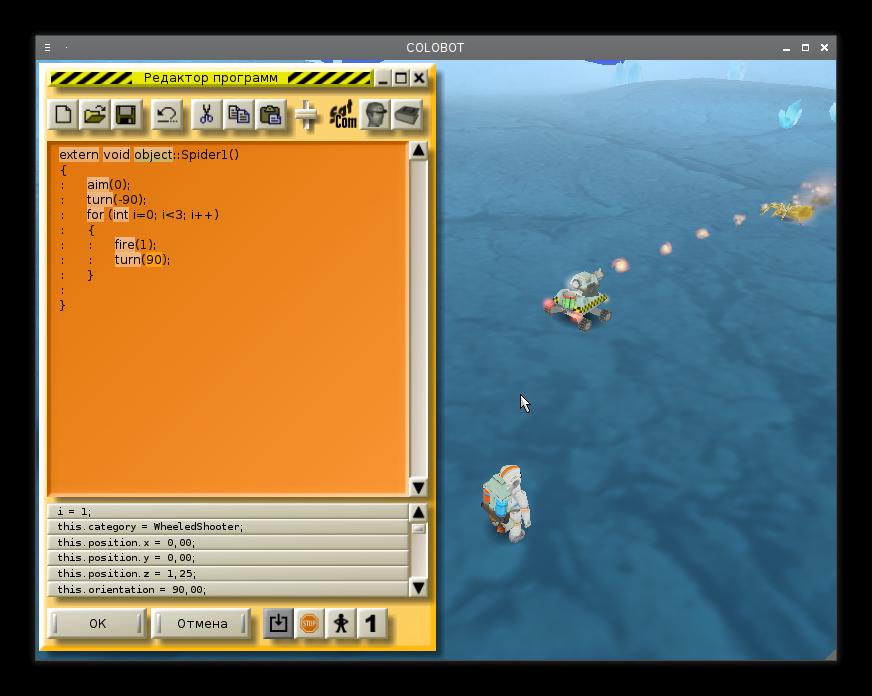
Task: Select the 'i = 1;' variable row
Action: 228,511
